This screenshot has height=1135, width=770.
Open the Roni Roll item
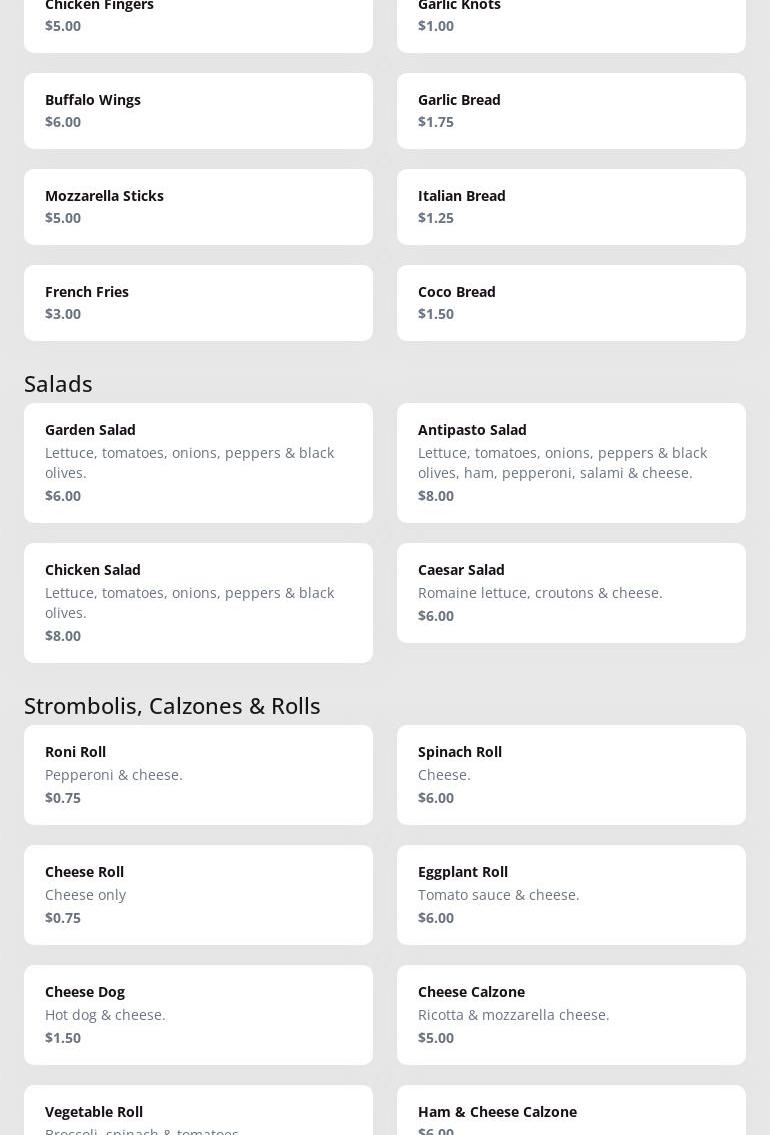pyautogui.click(x=198, y=775)
